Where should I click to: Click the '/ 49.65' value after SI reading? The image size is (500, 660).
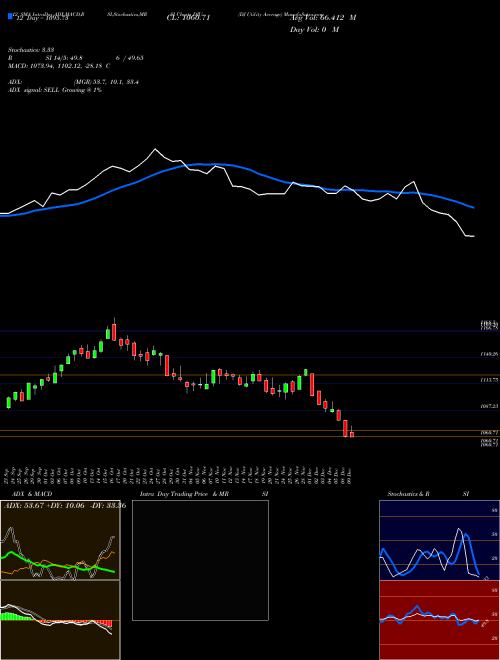pos(133,58)
